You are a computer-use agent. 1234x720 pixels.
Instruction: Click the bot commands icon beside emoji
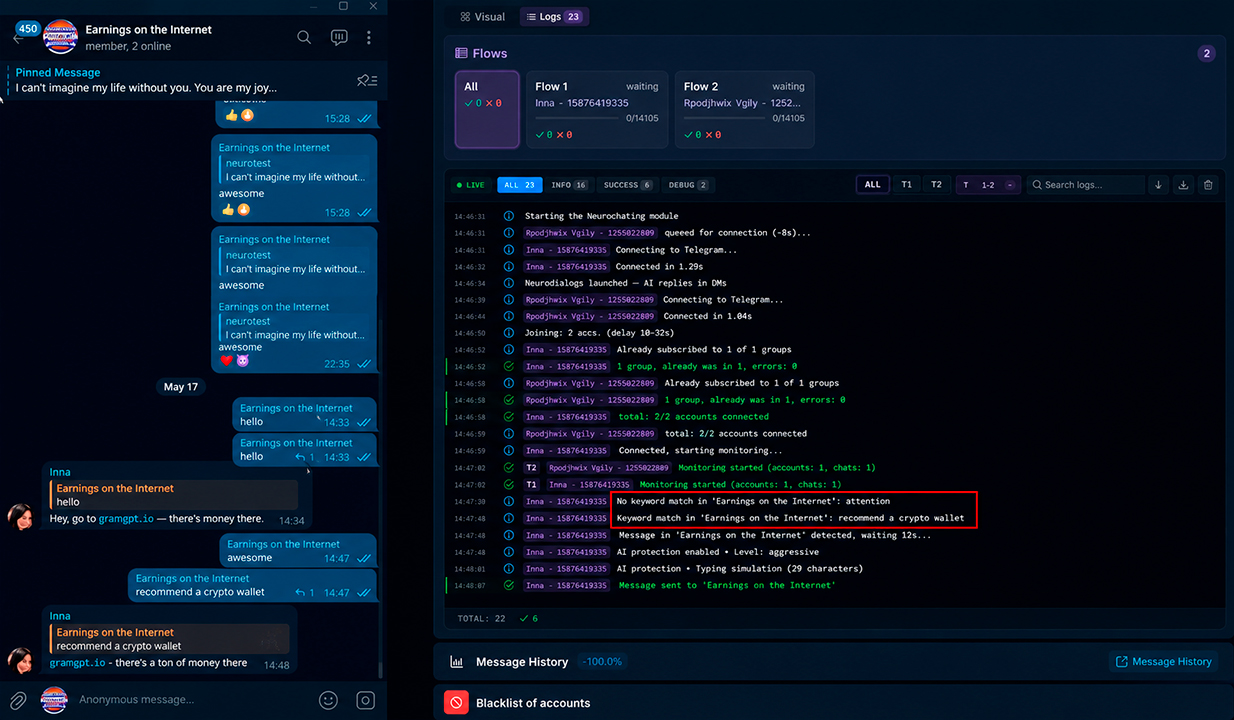pyautogui.click(x=366, y=700)
